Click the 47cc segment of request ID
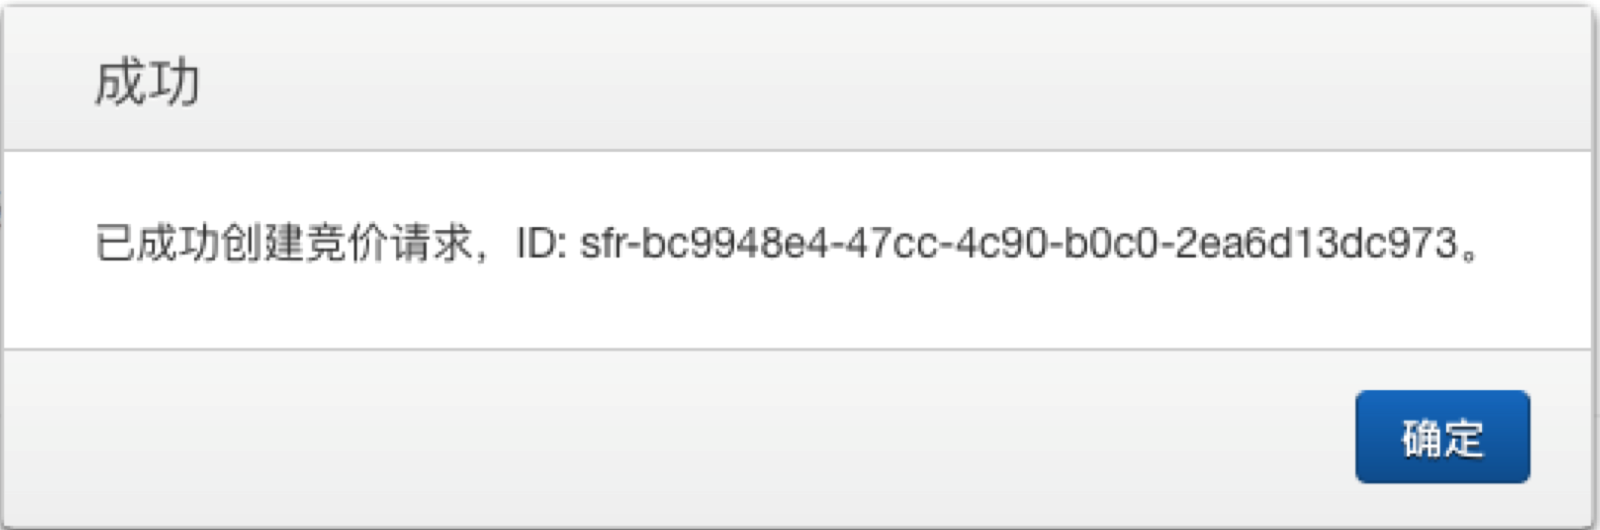This screenshot has height=530, width=1600. [x=892, y=243]
